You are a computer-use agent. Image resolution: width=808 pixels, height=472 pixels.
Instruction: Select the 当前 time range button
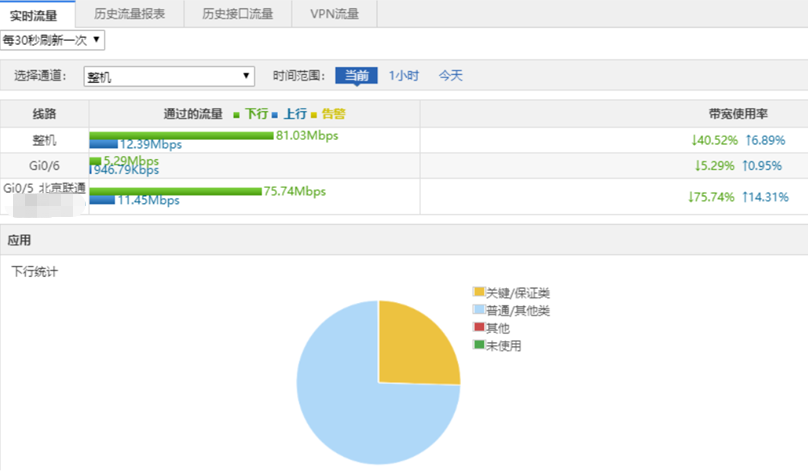(356, 75)
